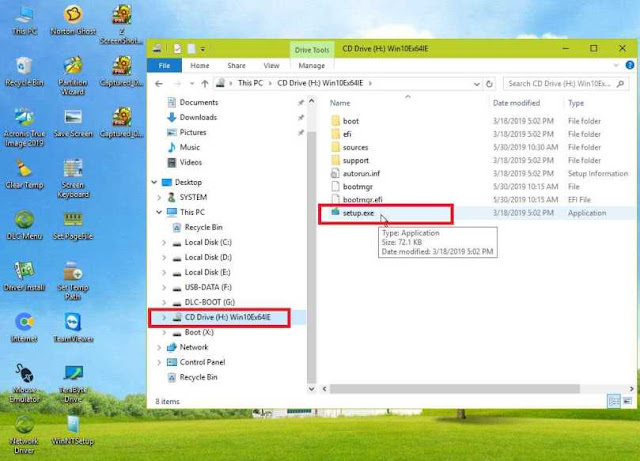Viewport: 640px width, 461px height.
Task: Select Boot (X:) drive in tree
Action: 199,332
